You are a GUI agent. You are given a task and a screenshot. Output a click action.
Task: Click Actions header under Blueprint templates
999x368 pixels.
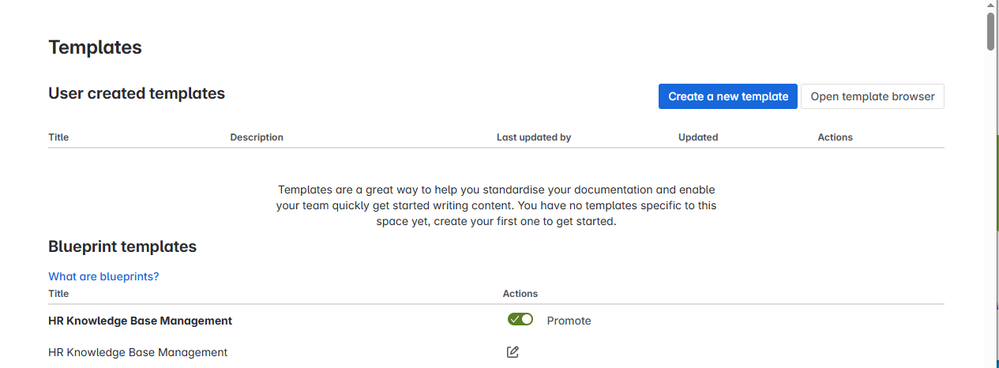click(520, 294)
